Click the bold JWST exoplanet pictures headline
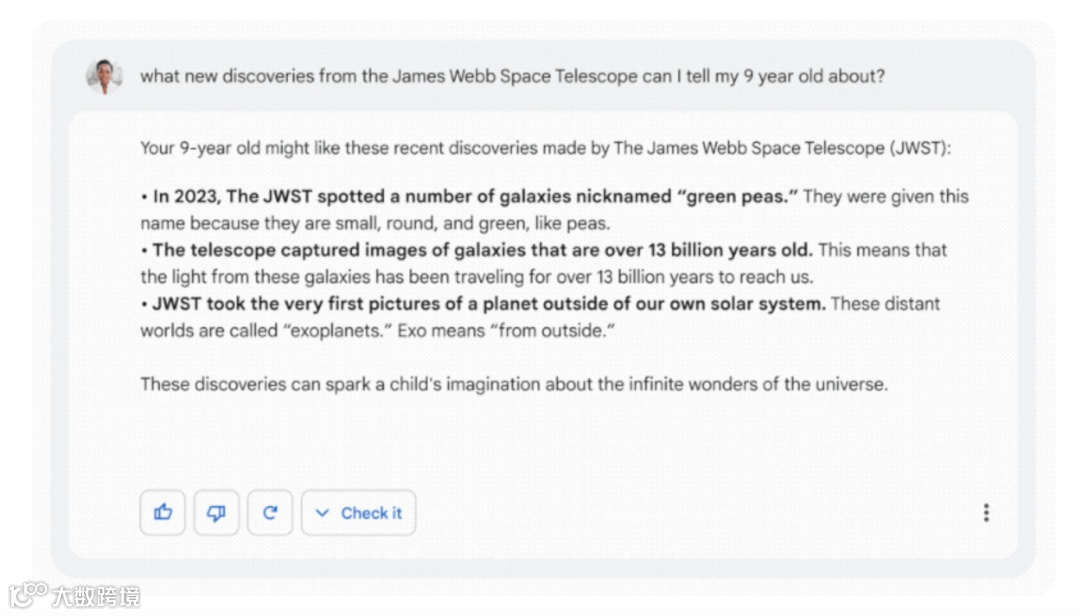This screenshot has width=1080, height=616. 483,304
